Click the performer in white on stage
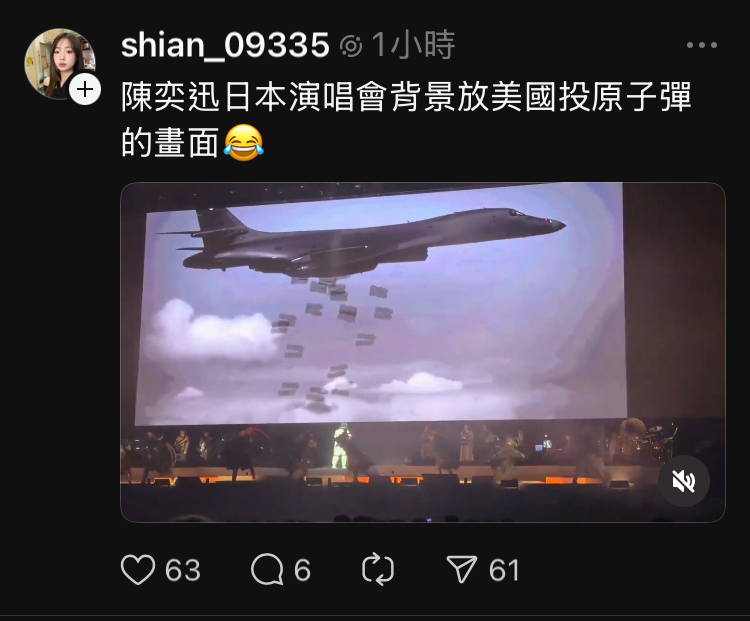Image resolution: width=750 pixels, height=621 pixels. [340, 446]
